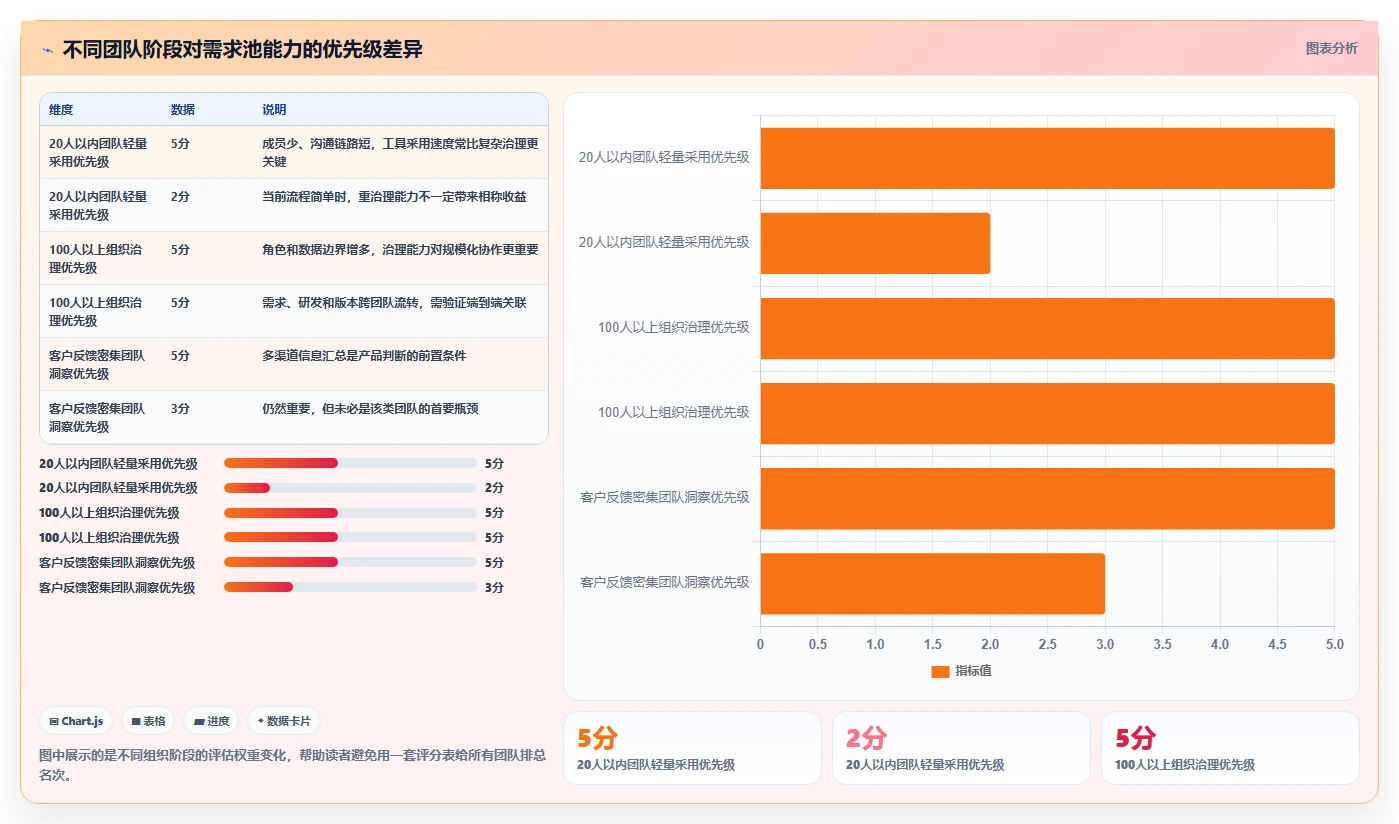Click the 数据 column header in the table
The height and width of the screenshot is (824, 1399).
[183, 109]
